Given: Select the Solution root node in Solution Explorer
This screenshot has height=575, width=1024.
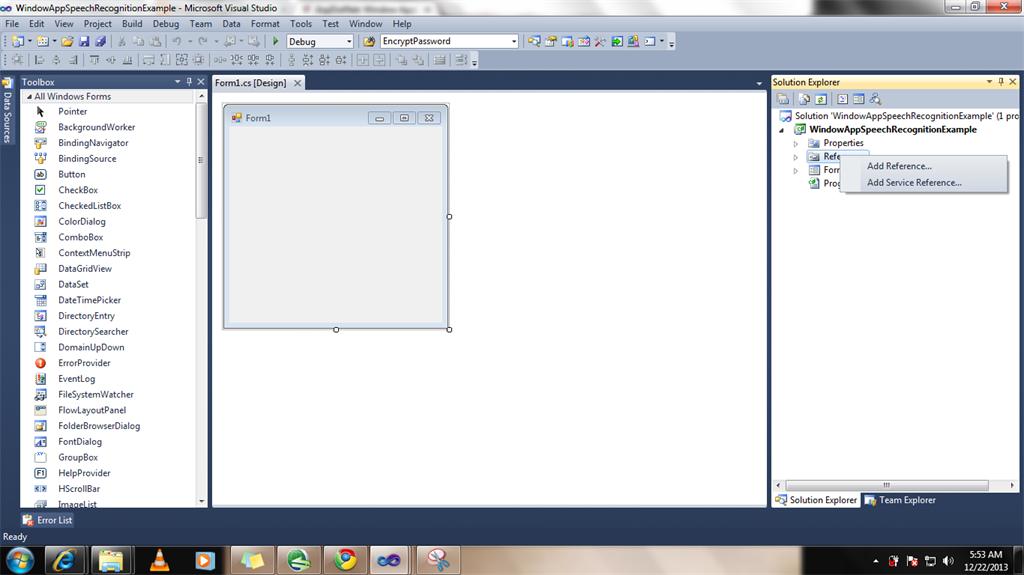Looking at the screenshot, I should click(x=899, y=116).
